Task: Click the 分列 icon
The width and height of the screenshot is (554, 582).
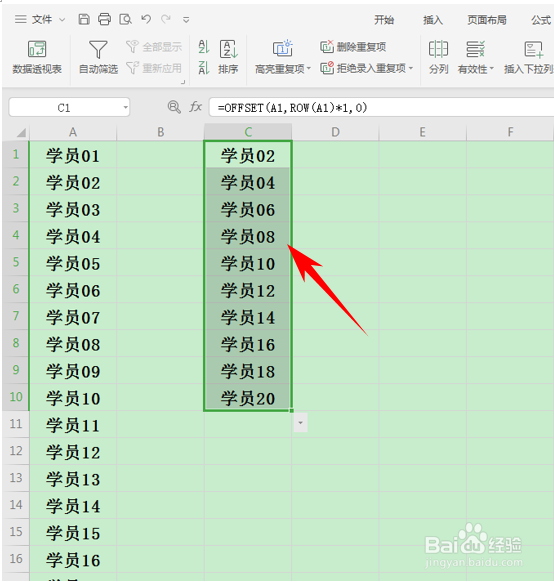Action: click(x=438, y=49)
